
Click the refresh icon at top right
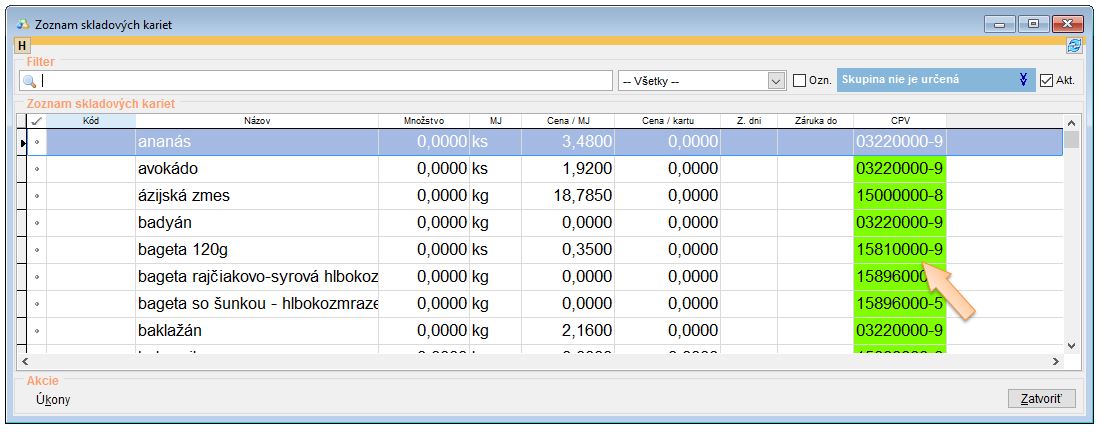click(x=1074, y=45)
